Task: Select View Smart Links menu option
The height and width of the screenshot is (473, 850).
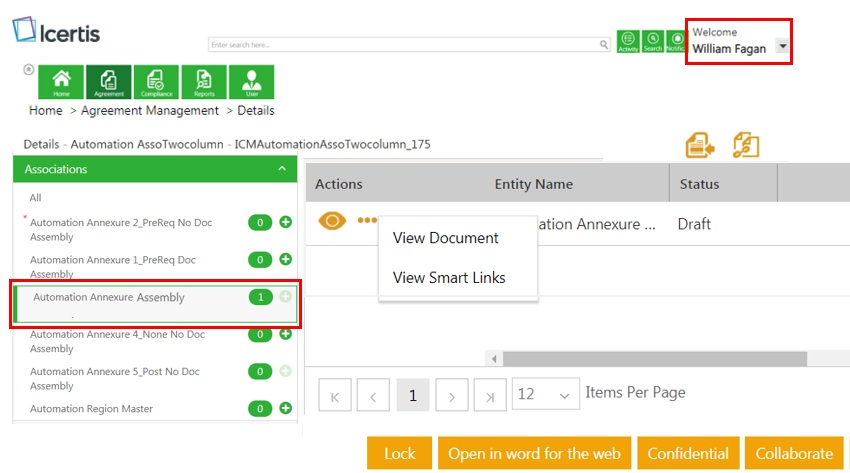Action: coord(449,278)
